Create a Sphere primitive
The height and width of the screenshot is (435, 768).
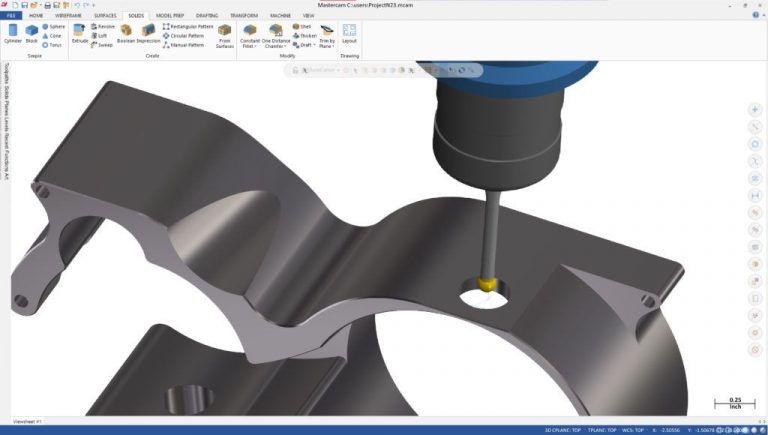pos(53,26)
